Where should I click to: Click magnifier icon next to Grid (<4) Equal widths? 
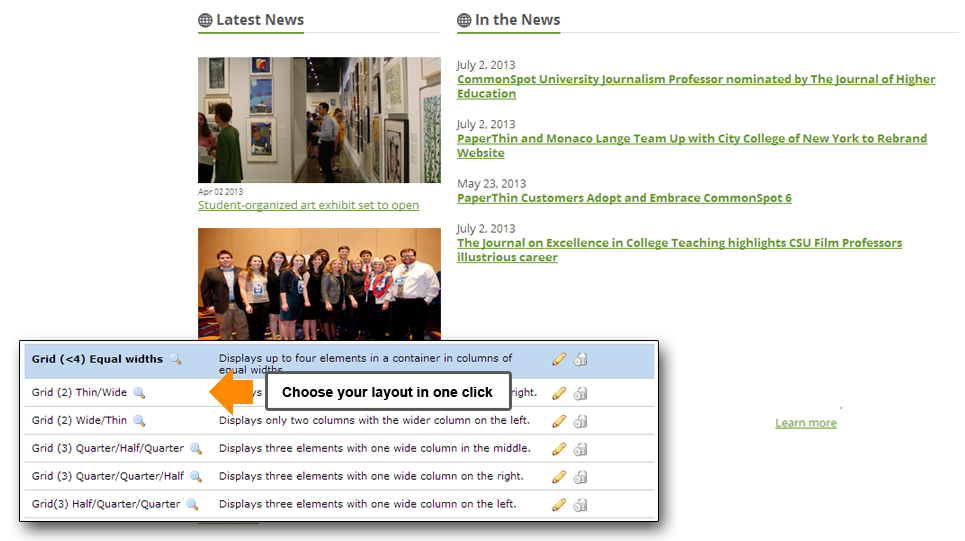tap(175, 359)
